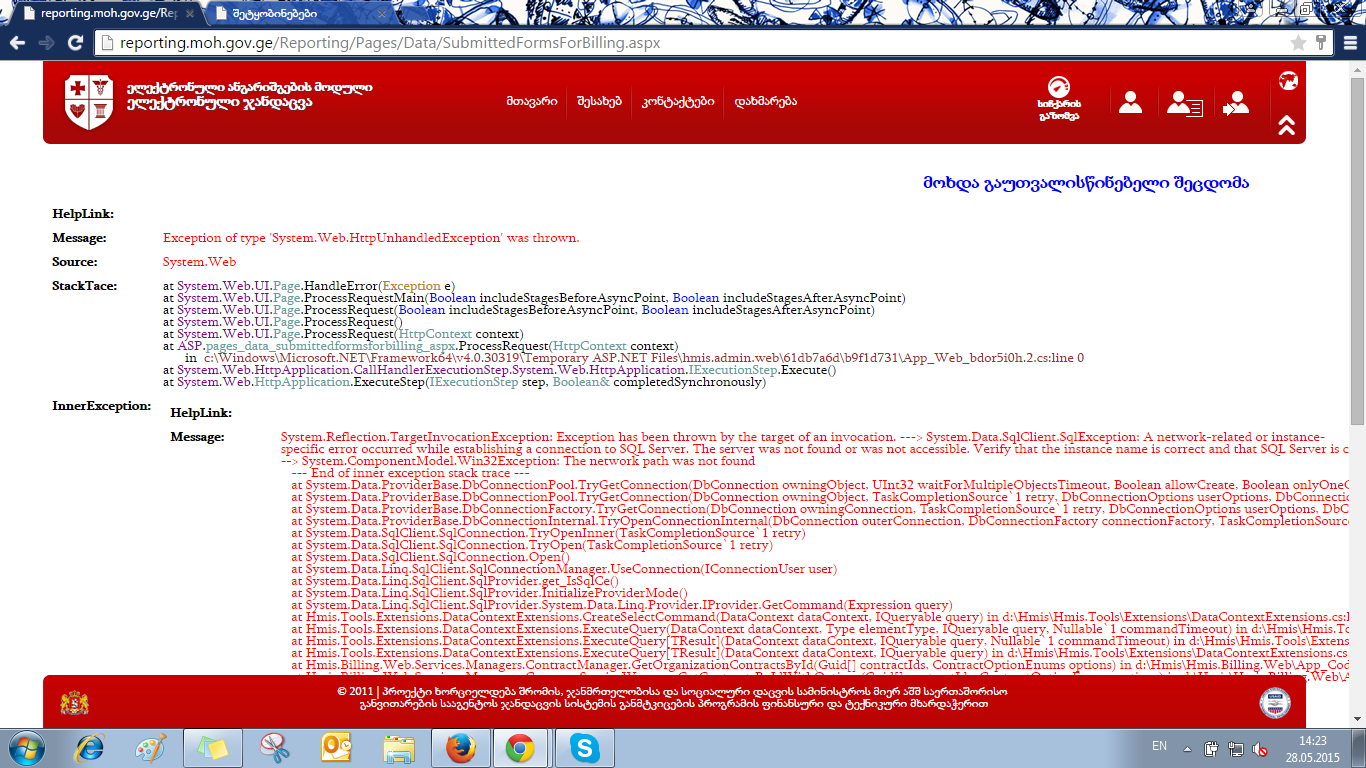Bookmark this page with star icon

point(1298,43)
